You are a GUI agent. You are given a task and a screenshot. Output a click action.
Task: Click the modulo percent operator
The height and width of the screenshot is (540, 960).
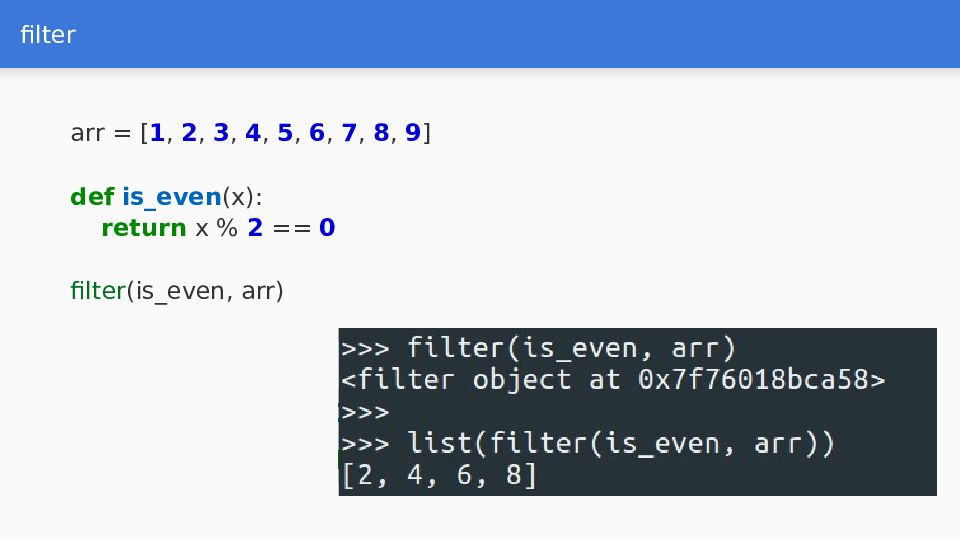tap(227, 228)
